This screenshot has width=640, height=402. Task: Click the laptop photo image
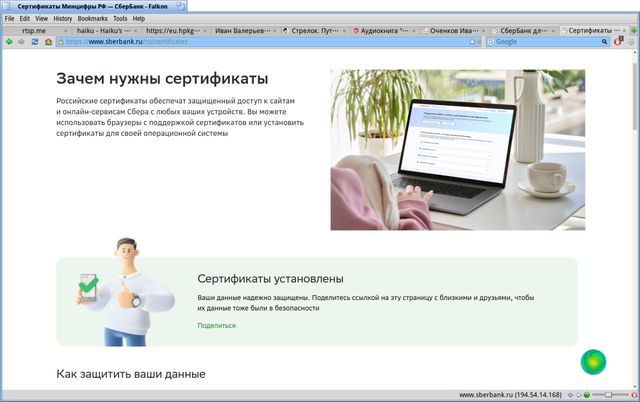[x=458, y=150]
